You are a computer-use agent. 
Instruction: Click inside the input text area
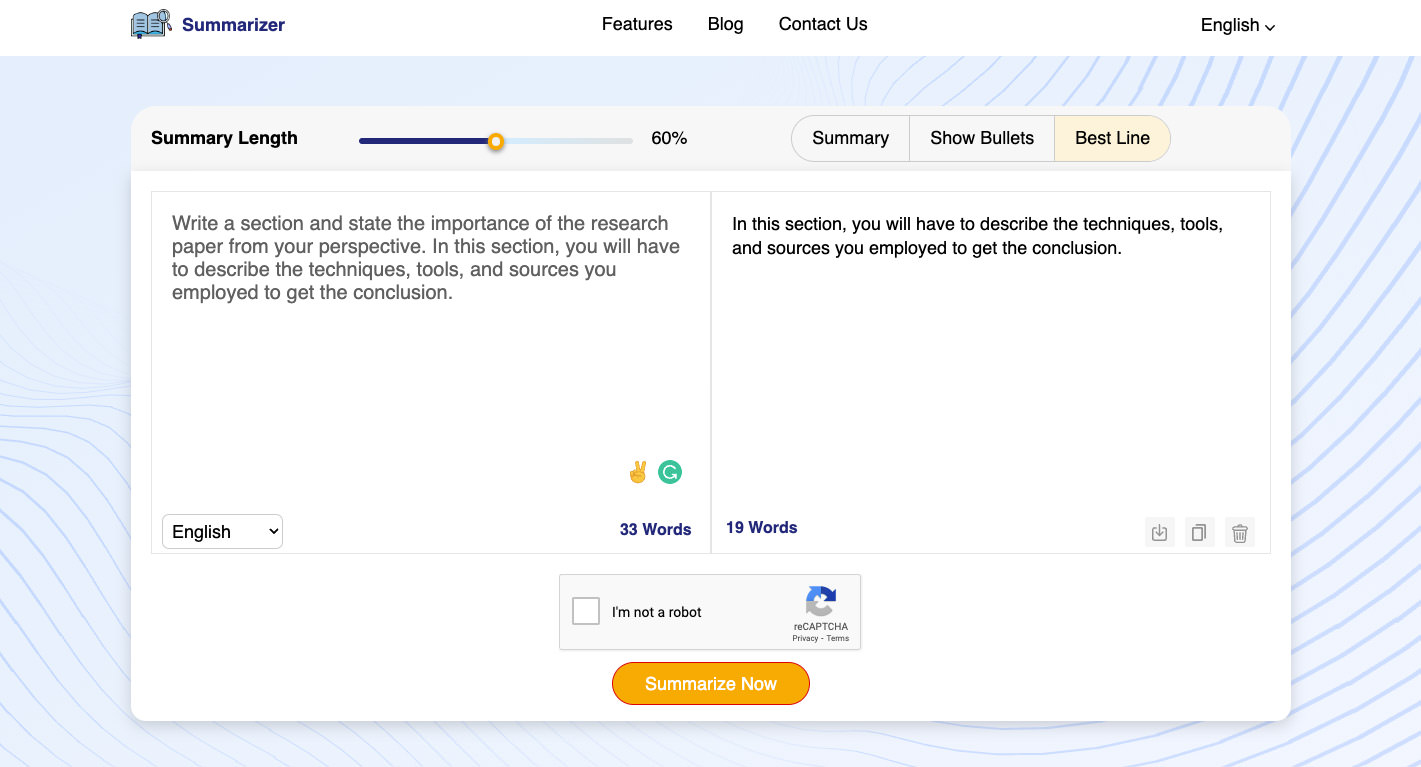[x=430, y=350]
